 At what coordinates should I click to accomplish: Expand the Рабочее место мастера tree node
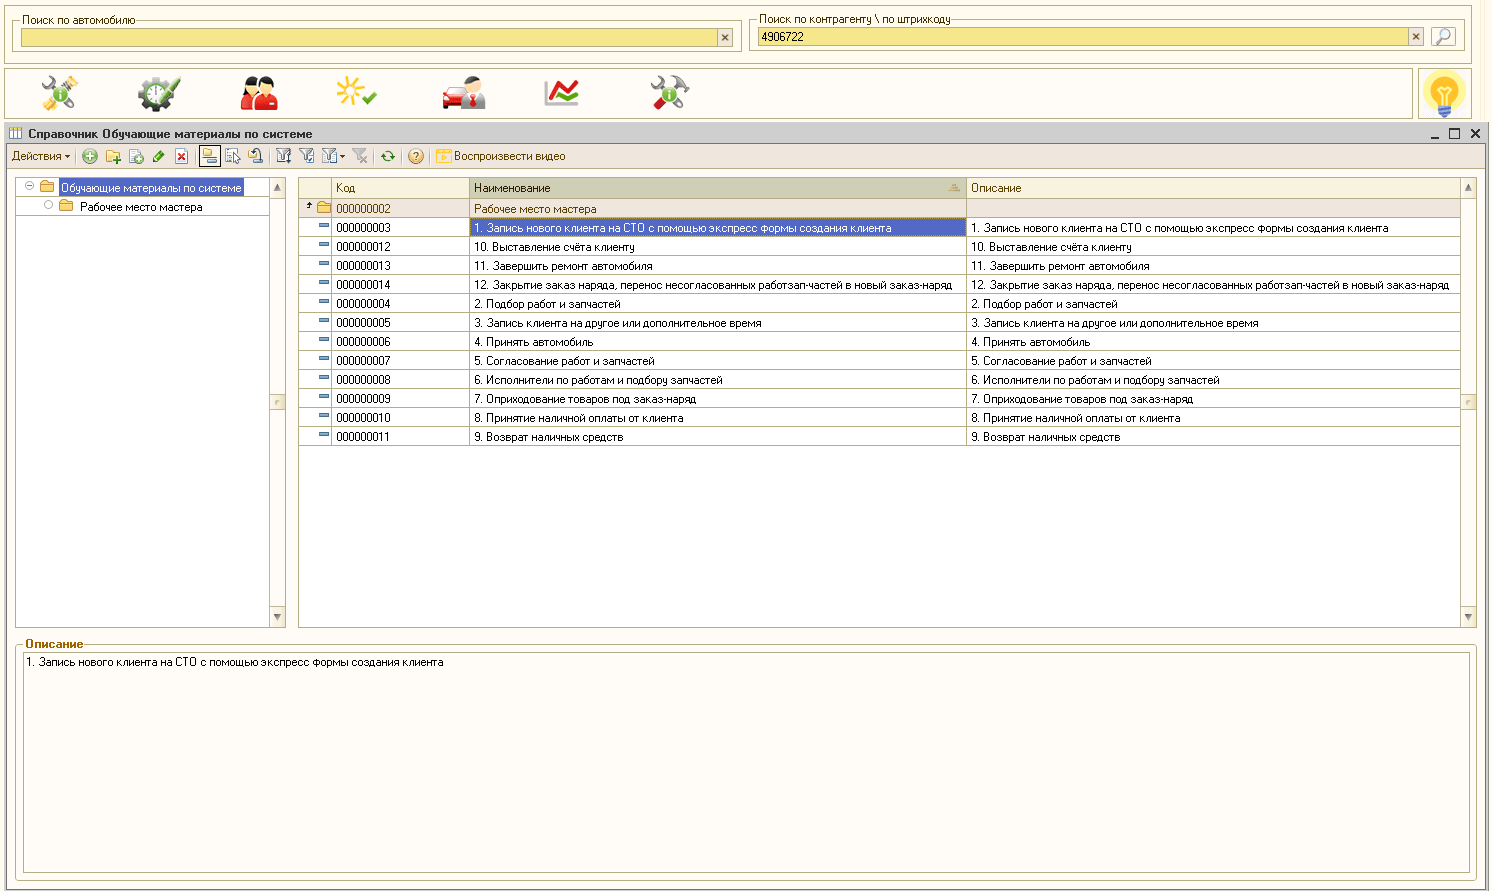[48, 206]
